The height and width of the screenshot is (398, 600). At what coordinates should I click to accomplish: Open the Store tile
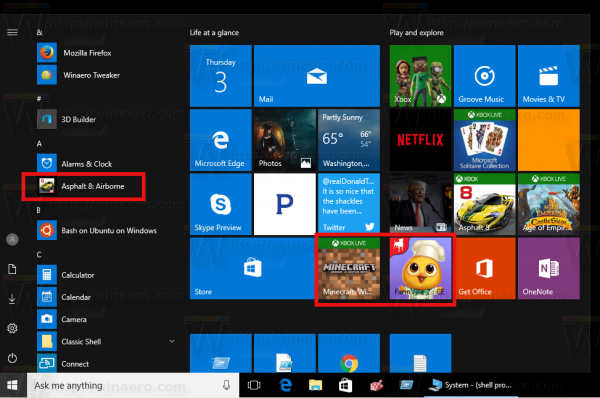coord(253,268)
